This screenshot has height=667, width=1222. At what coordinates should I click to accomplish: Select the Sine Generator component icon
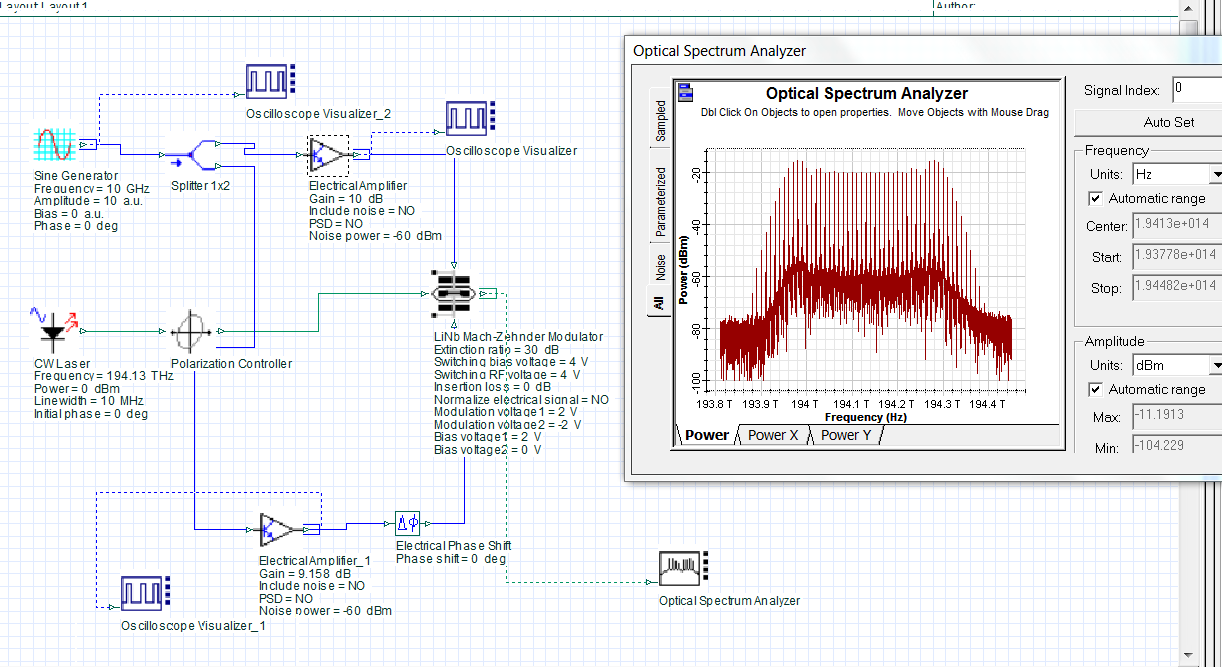click(x=56, y=145)
